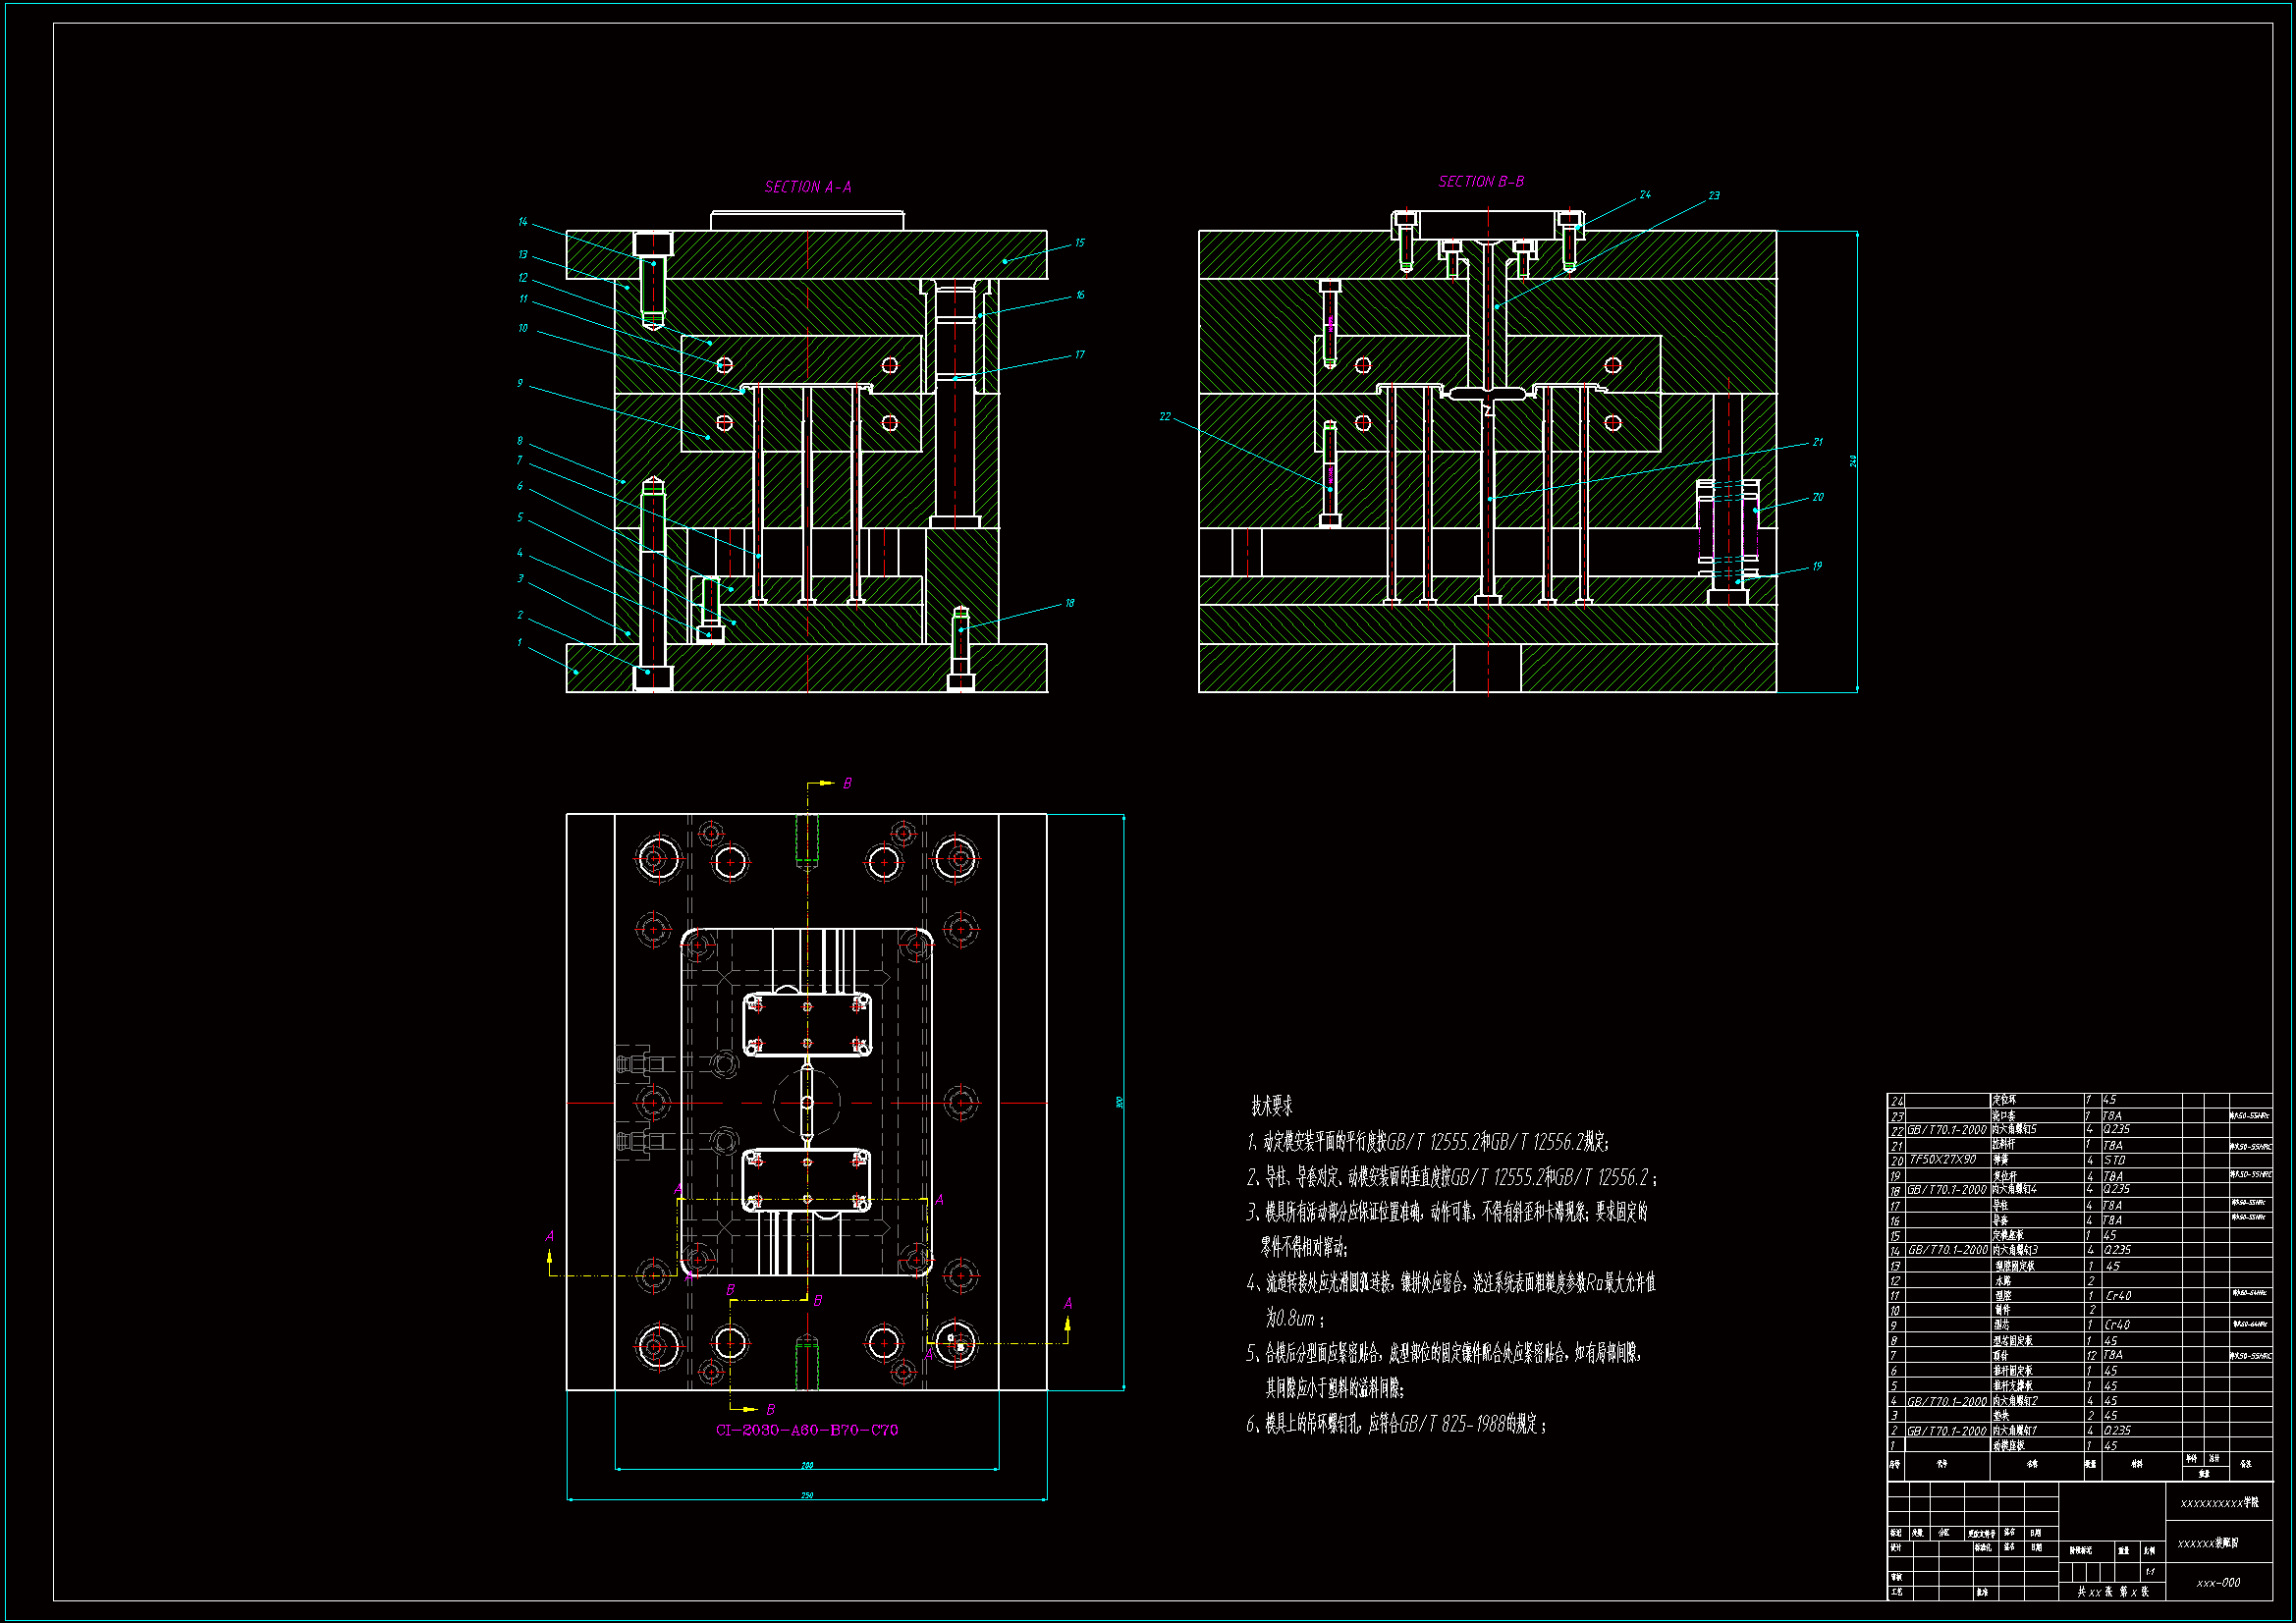The width and height of the screenshot is (2296, 1623).
Task: Click the 1:1 scale cell in title block
Action: 2150,1571
